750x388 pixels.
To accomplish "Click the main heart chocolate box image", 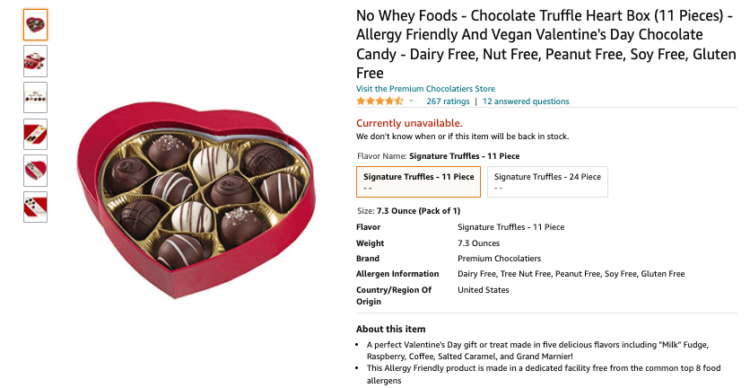I will point(196,200).
